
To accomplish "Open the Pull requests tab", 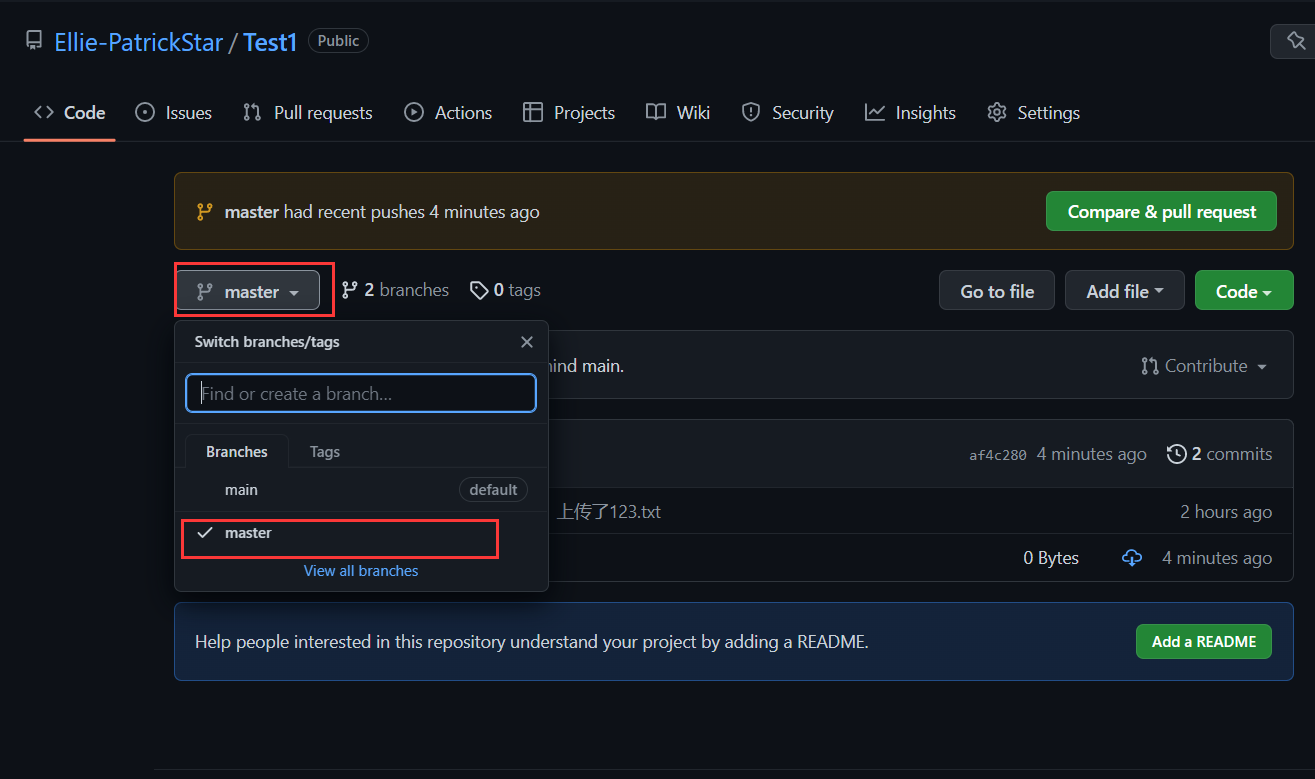I will 308,113.
